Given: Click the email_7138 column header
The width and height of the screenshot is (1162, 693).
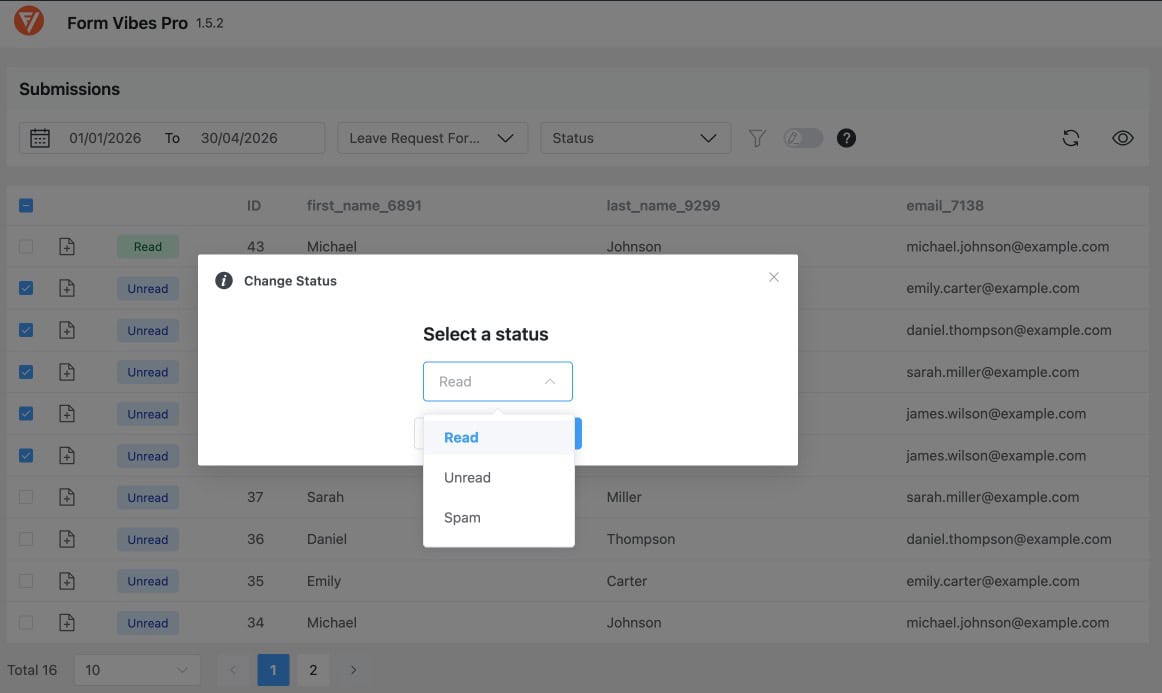Looking at the screenshot, I should point(945,205).
